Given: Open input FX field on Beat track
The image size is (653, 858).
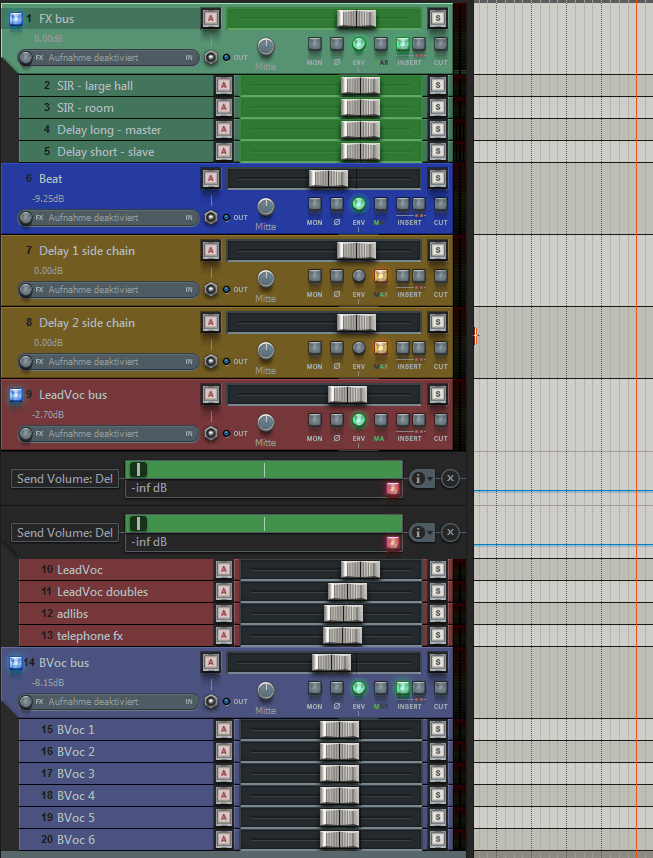Looking at the screenshot, I should click(x=108, y=217).
